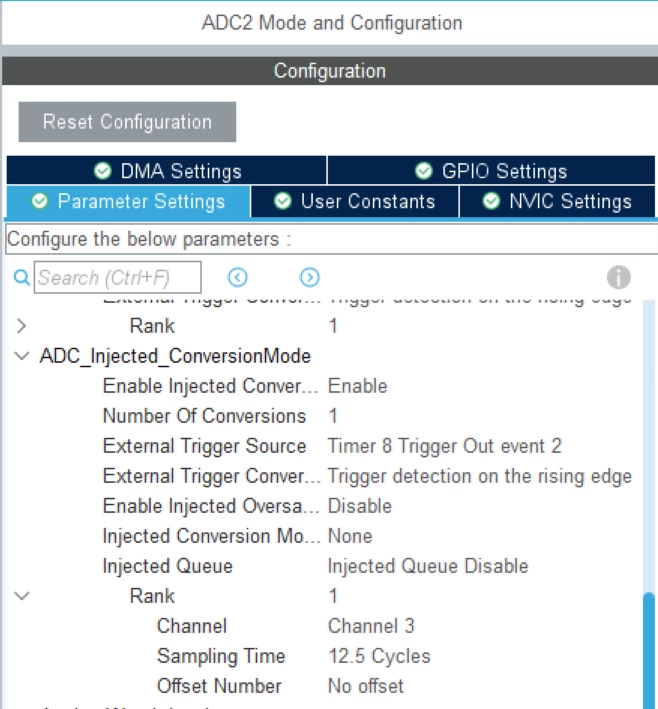
Task: Click the Search (Ctrl+F) input field
Action: (x=118, y=277)
